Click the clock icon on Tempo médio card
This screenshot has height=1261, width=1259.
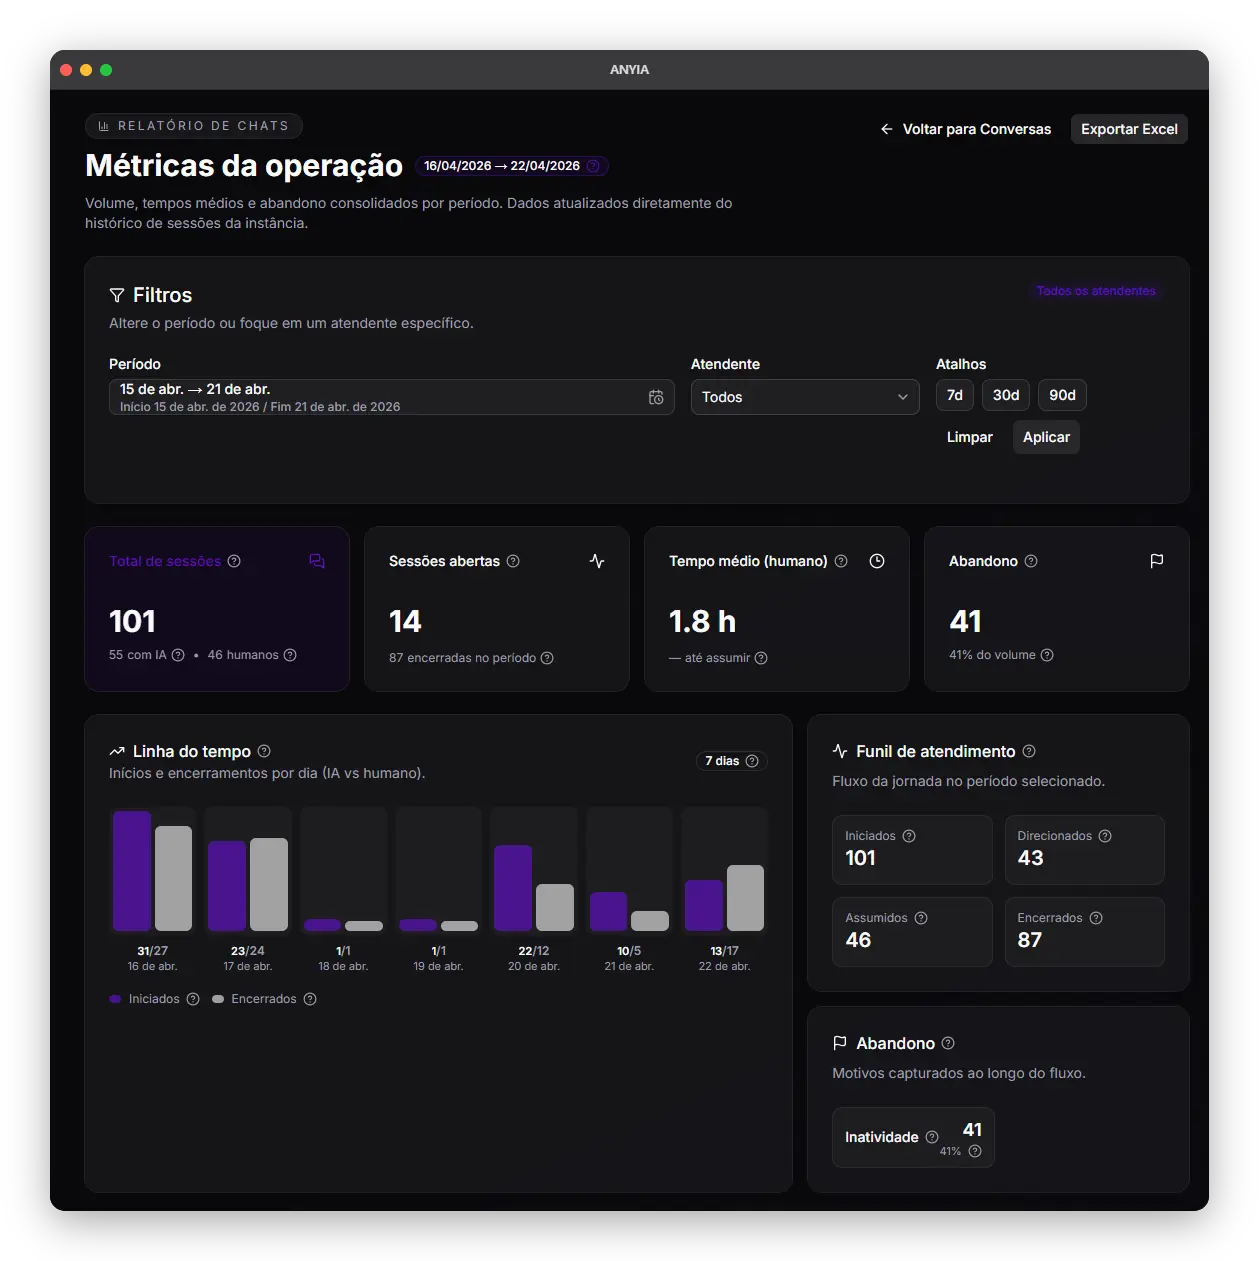(877, 561)
